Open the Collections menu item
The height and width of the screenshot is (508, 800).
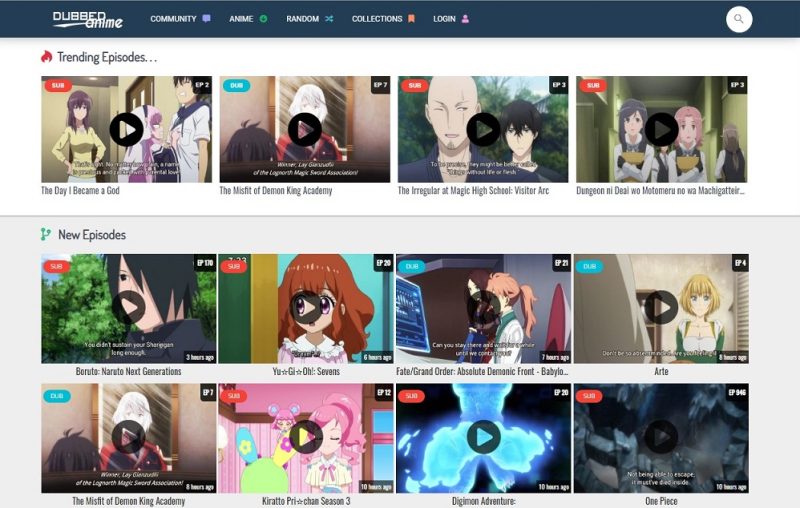click(377, 19)
